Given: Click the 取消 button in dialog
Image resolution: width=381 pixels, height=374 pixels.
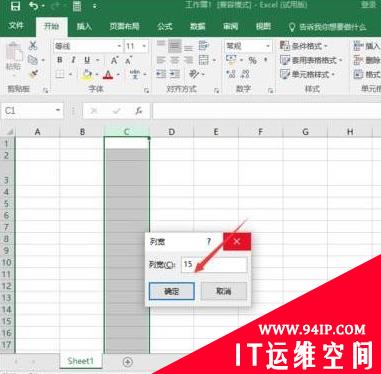Looking at the screenshot, I should [224, 291].
